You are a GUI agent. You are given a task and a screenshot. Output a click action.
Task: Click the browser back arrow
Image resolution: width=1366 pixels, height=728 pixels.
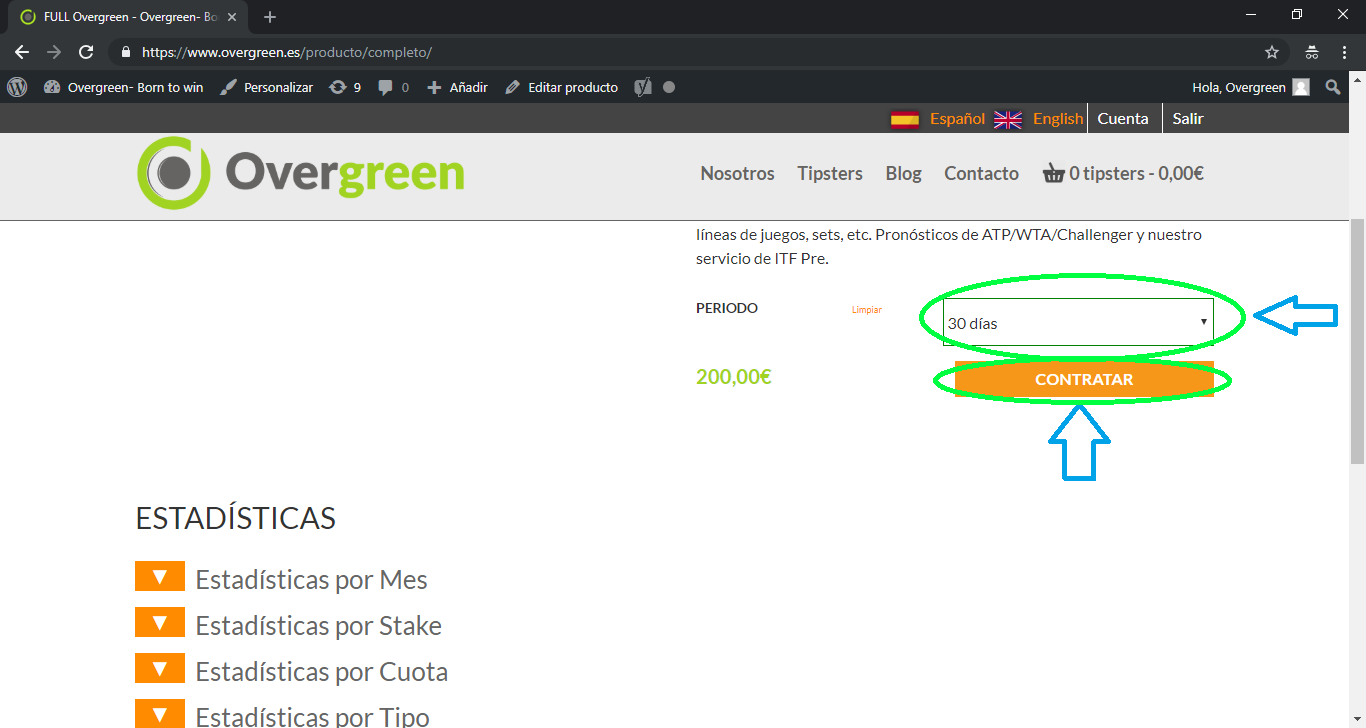(x=22, y=52)
